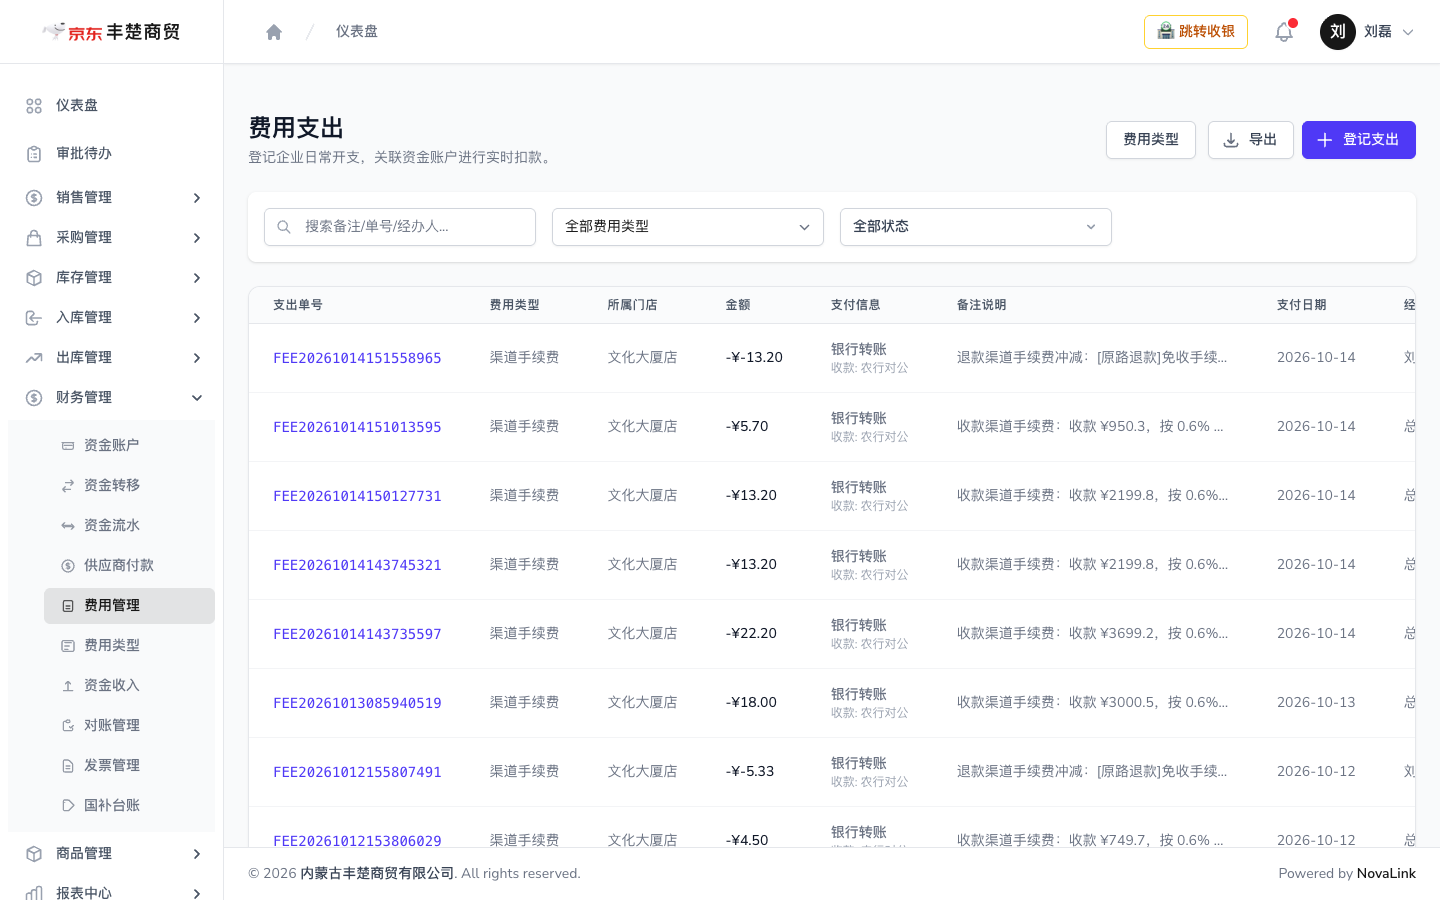Image resolution: width=1440 pixels, height=900 pixels.
Task: Expand the 销售管理 menu chevron
Action: (197, 198)
